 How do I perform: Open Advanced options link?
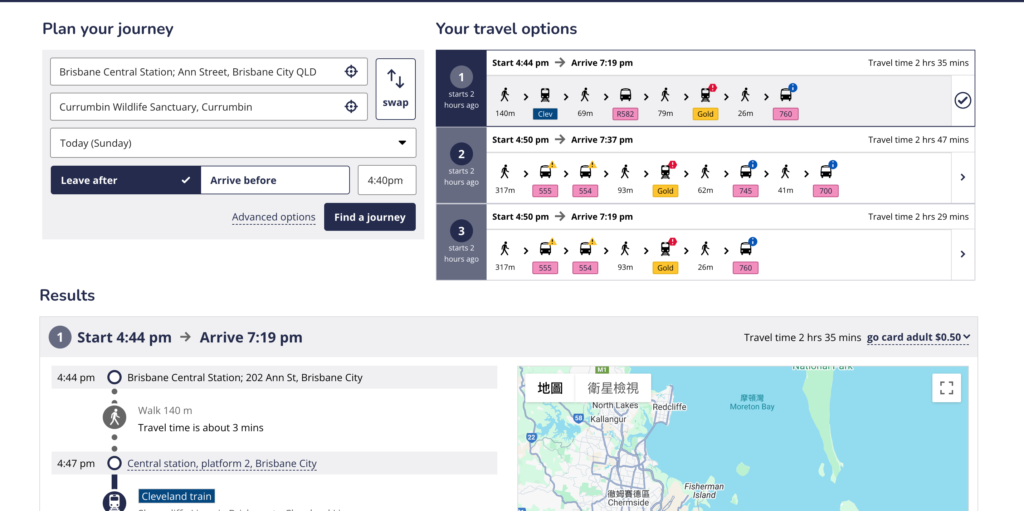273,217
